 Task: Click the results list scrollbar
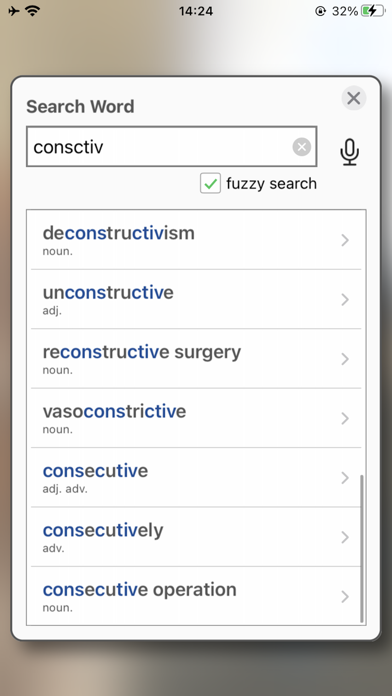click(x=362, y=548)
